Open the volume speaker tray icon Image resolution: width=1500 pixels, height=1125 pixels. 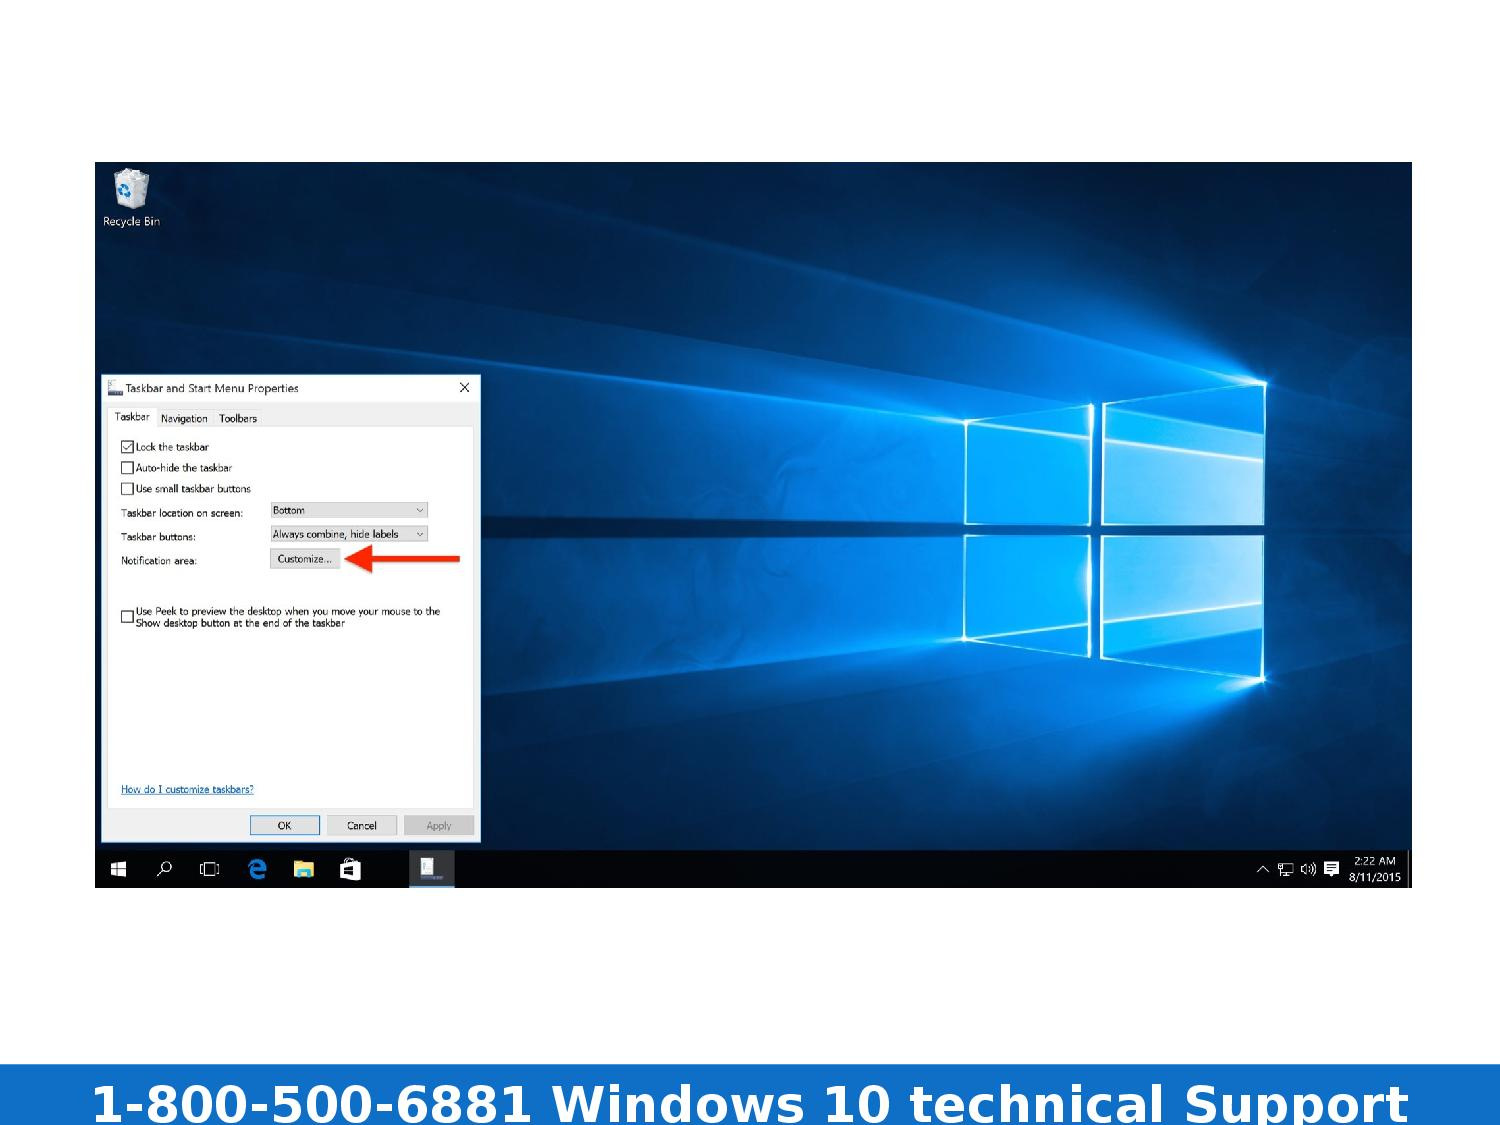pyautogui.click(x=1308, y=870)
